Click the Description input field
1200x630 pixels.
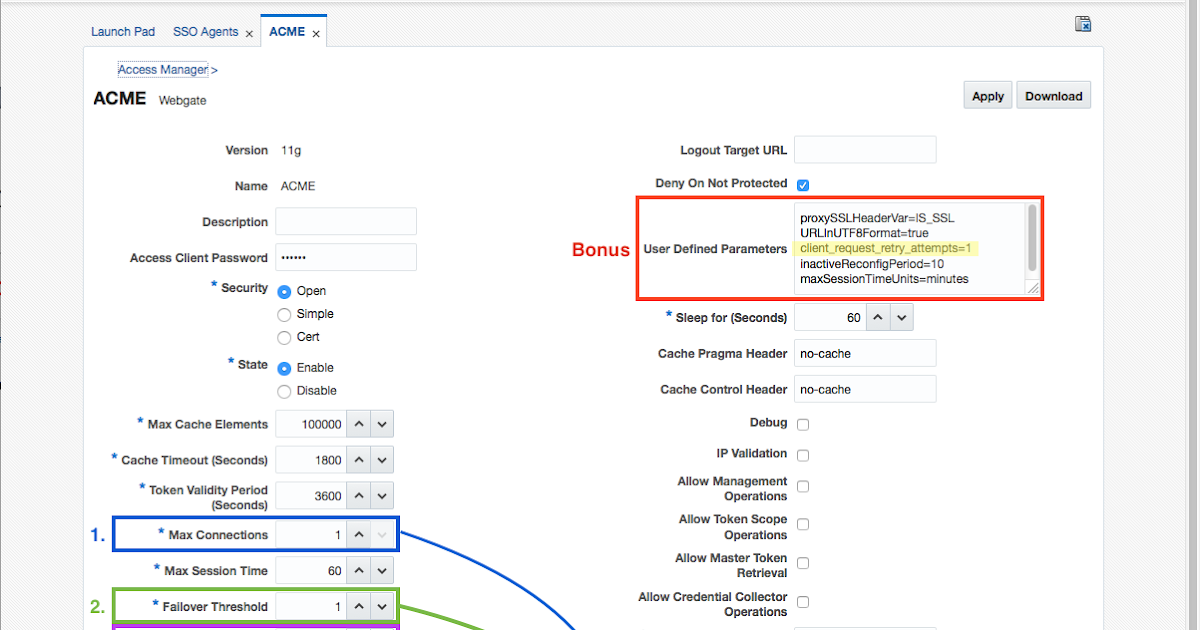pyautogui.click(x=346, y=221)
